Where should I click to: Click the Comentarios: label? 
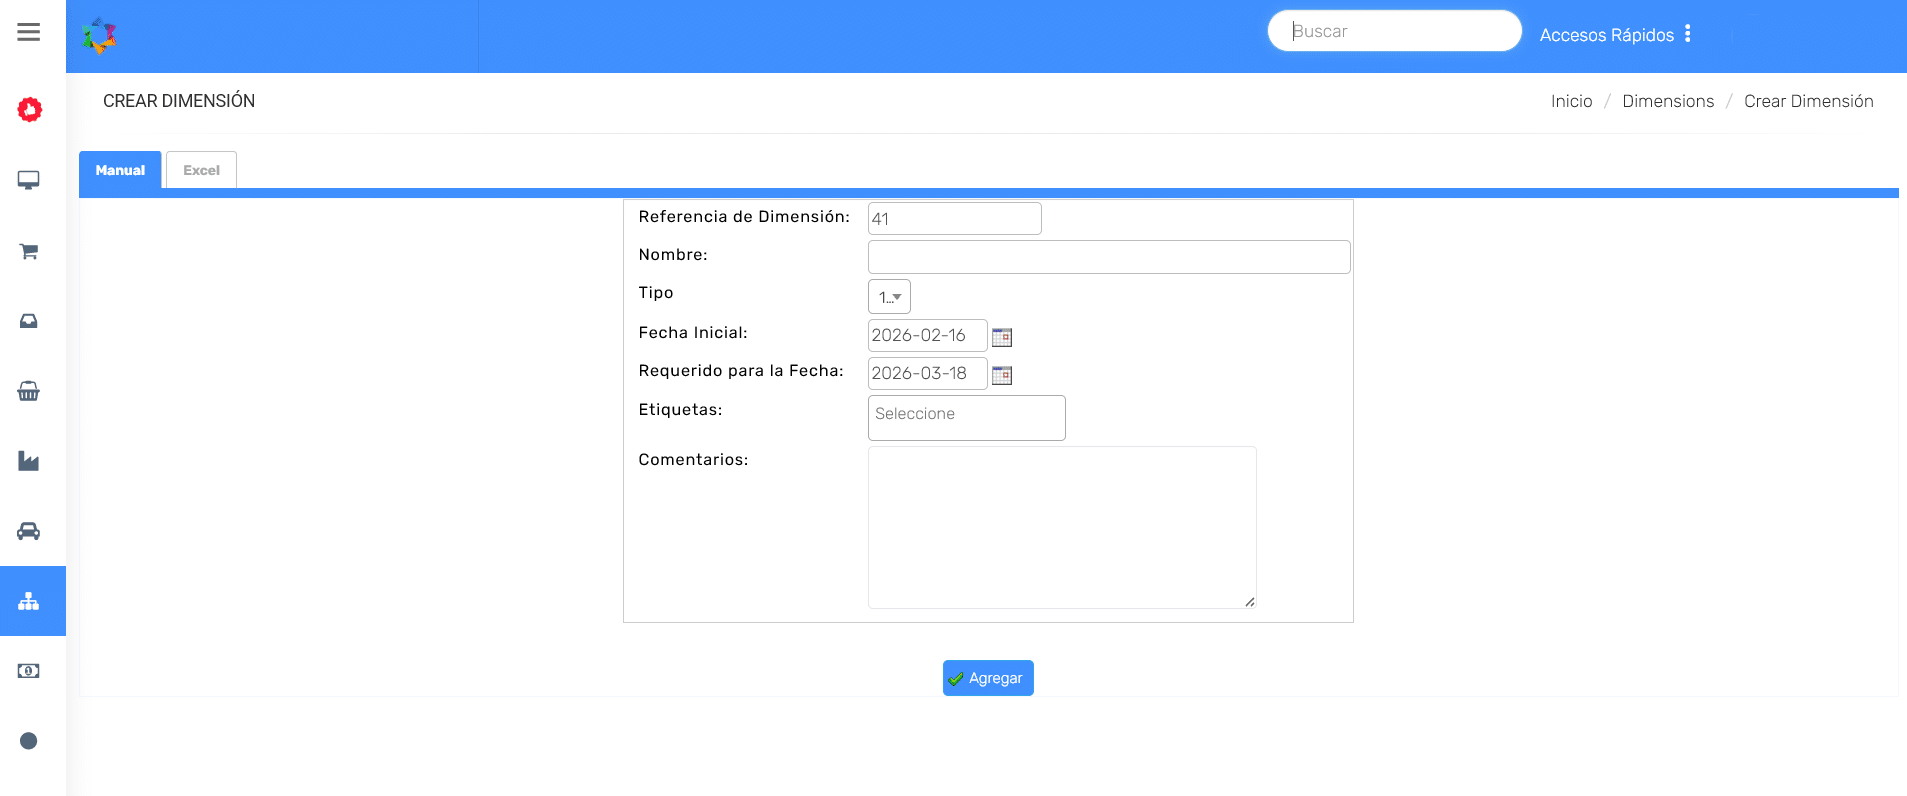point(693,460)
